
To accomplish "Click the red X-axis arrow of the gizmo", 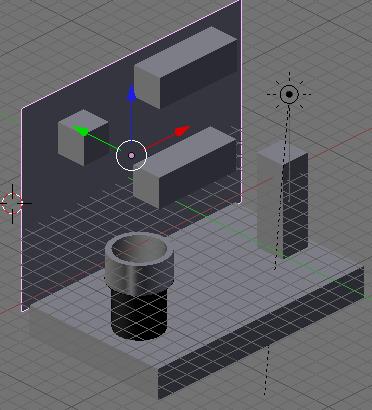I will coord(182,131).
